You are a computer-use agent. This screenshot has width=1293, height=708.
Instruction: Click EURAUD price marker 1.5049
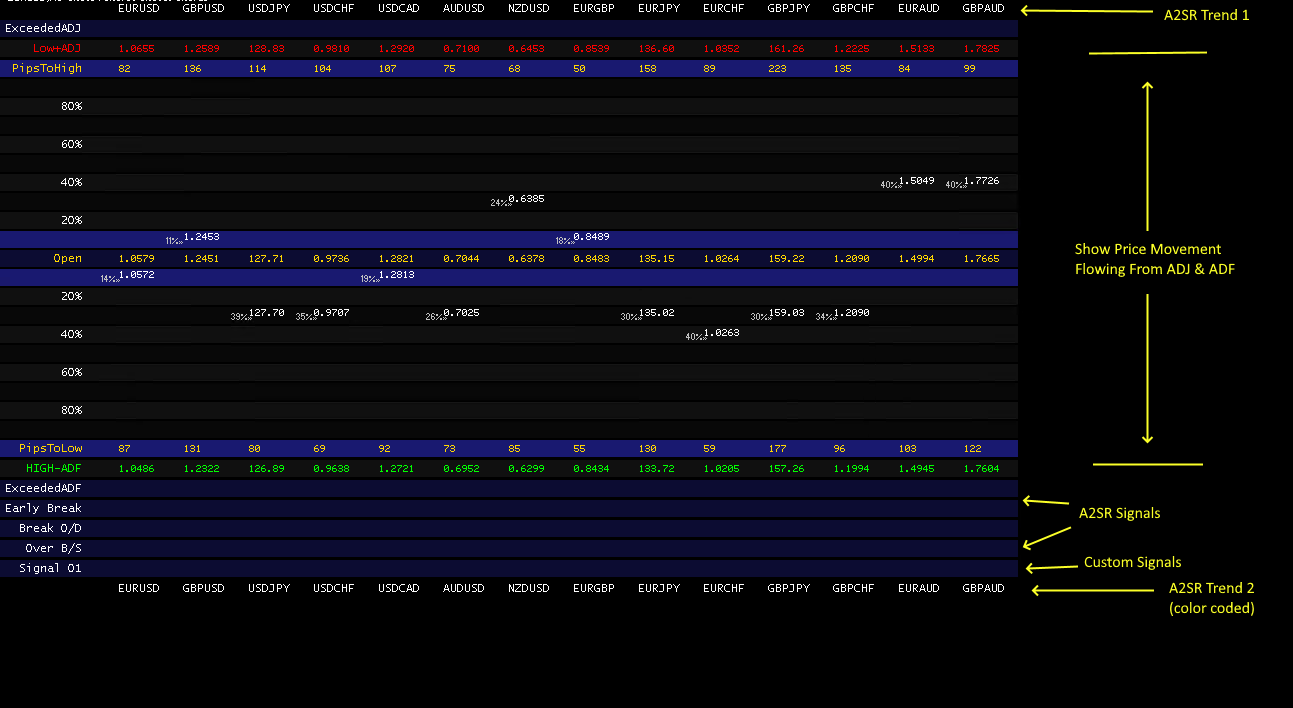(916, 181)
